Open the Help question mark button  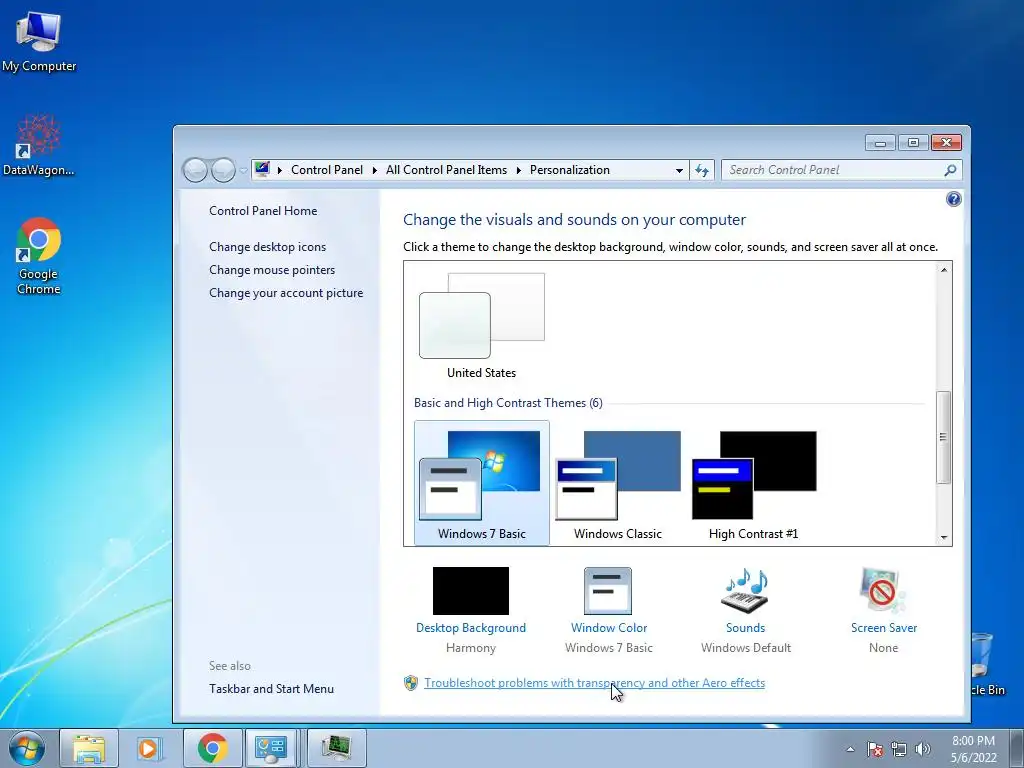click(x=953, y=199)
